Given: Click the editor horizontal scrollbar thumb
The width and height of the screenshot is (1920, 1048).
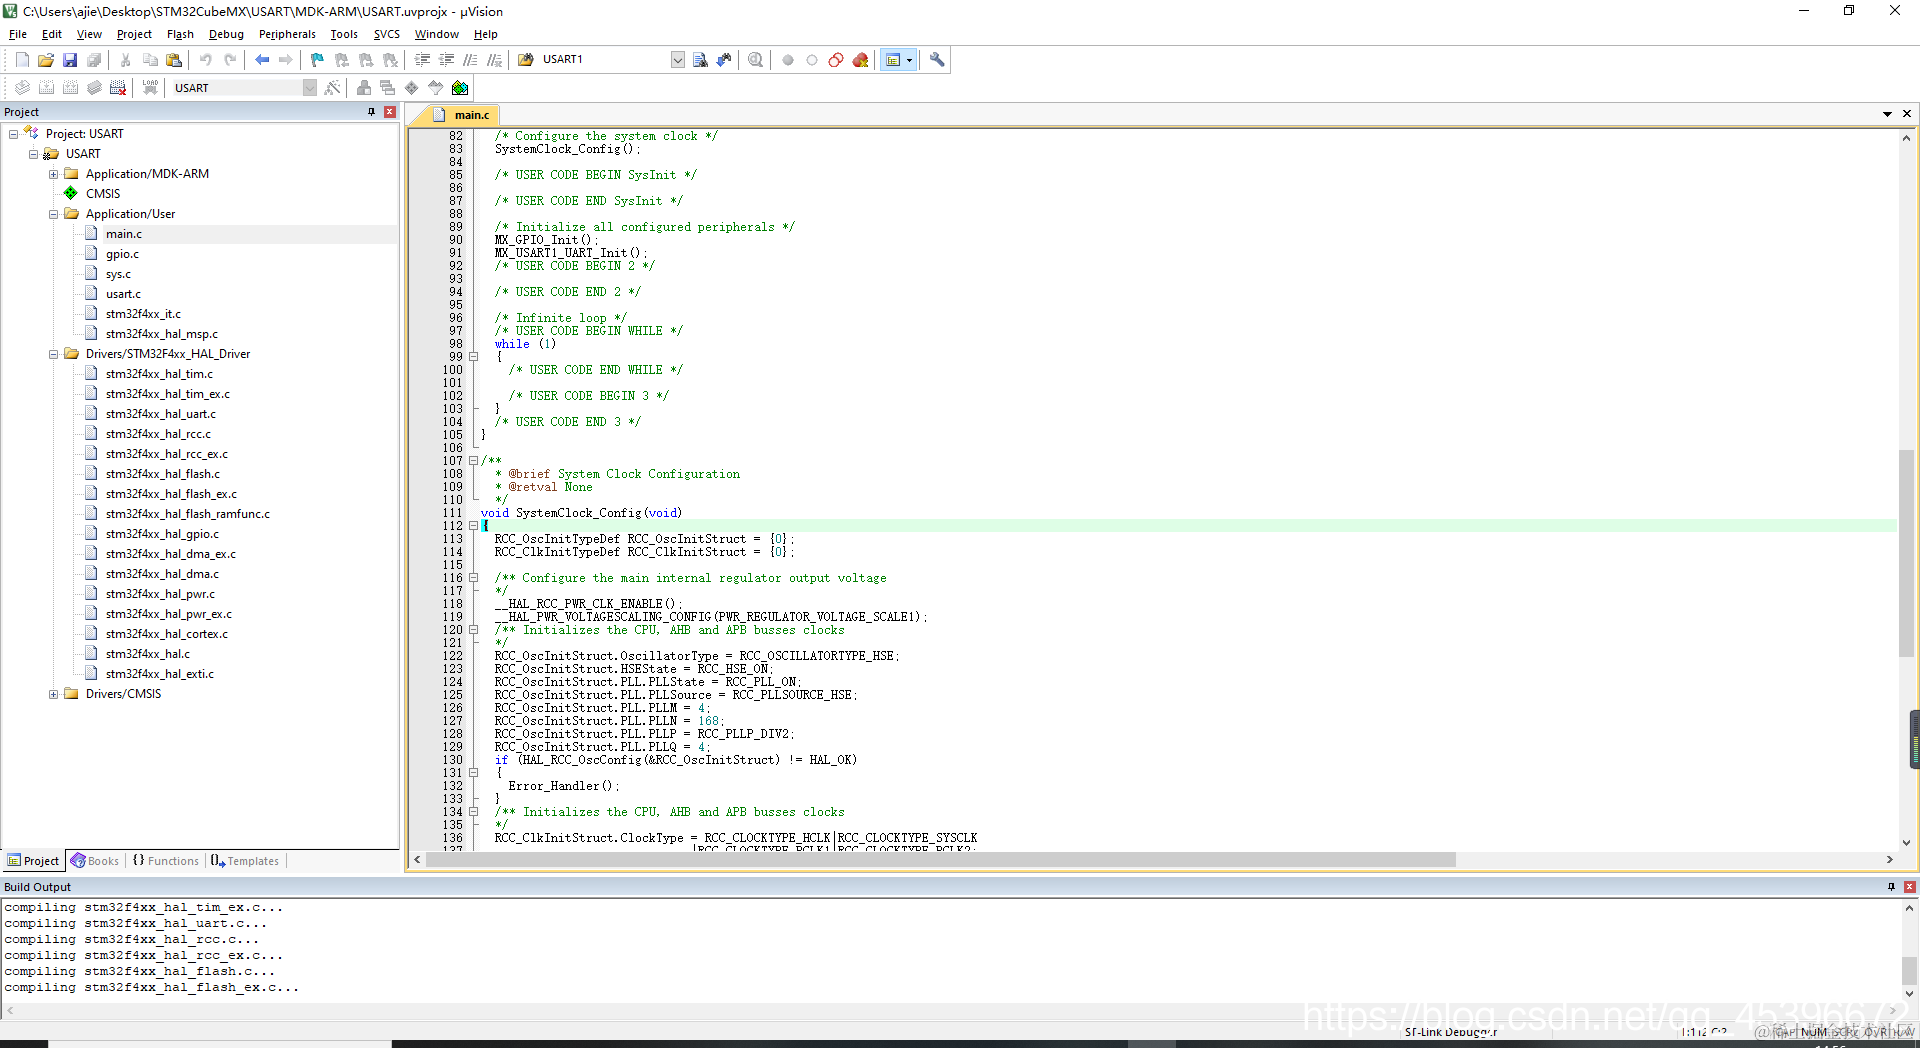Looking at the screenshot, I should pos(940,860).
